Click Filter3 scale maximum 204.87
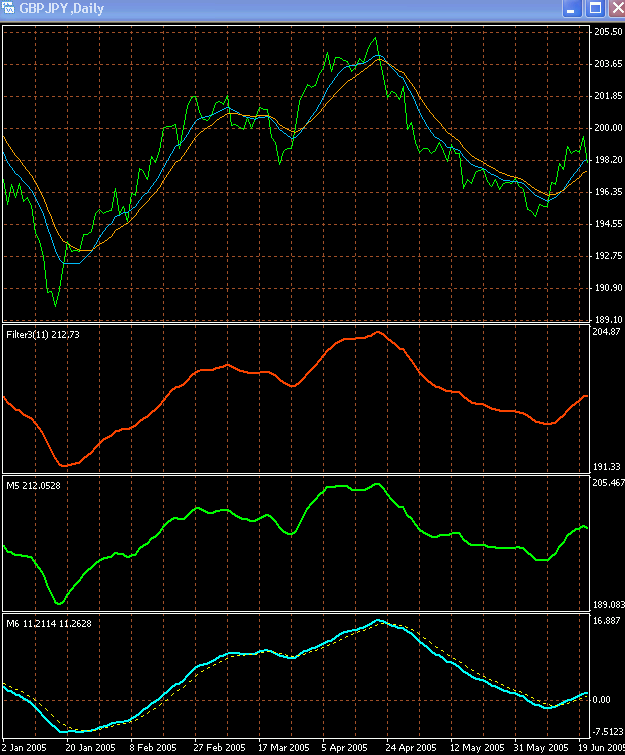 (607, 331)
